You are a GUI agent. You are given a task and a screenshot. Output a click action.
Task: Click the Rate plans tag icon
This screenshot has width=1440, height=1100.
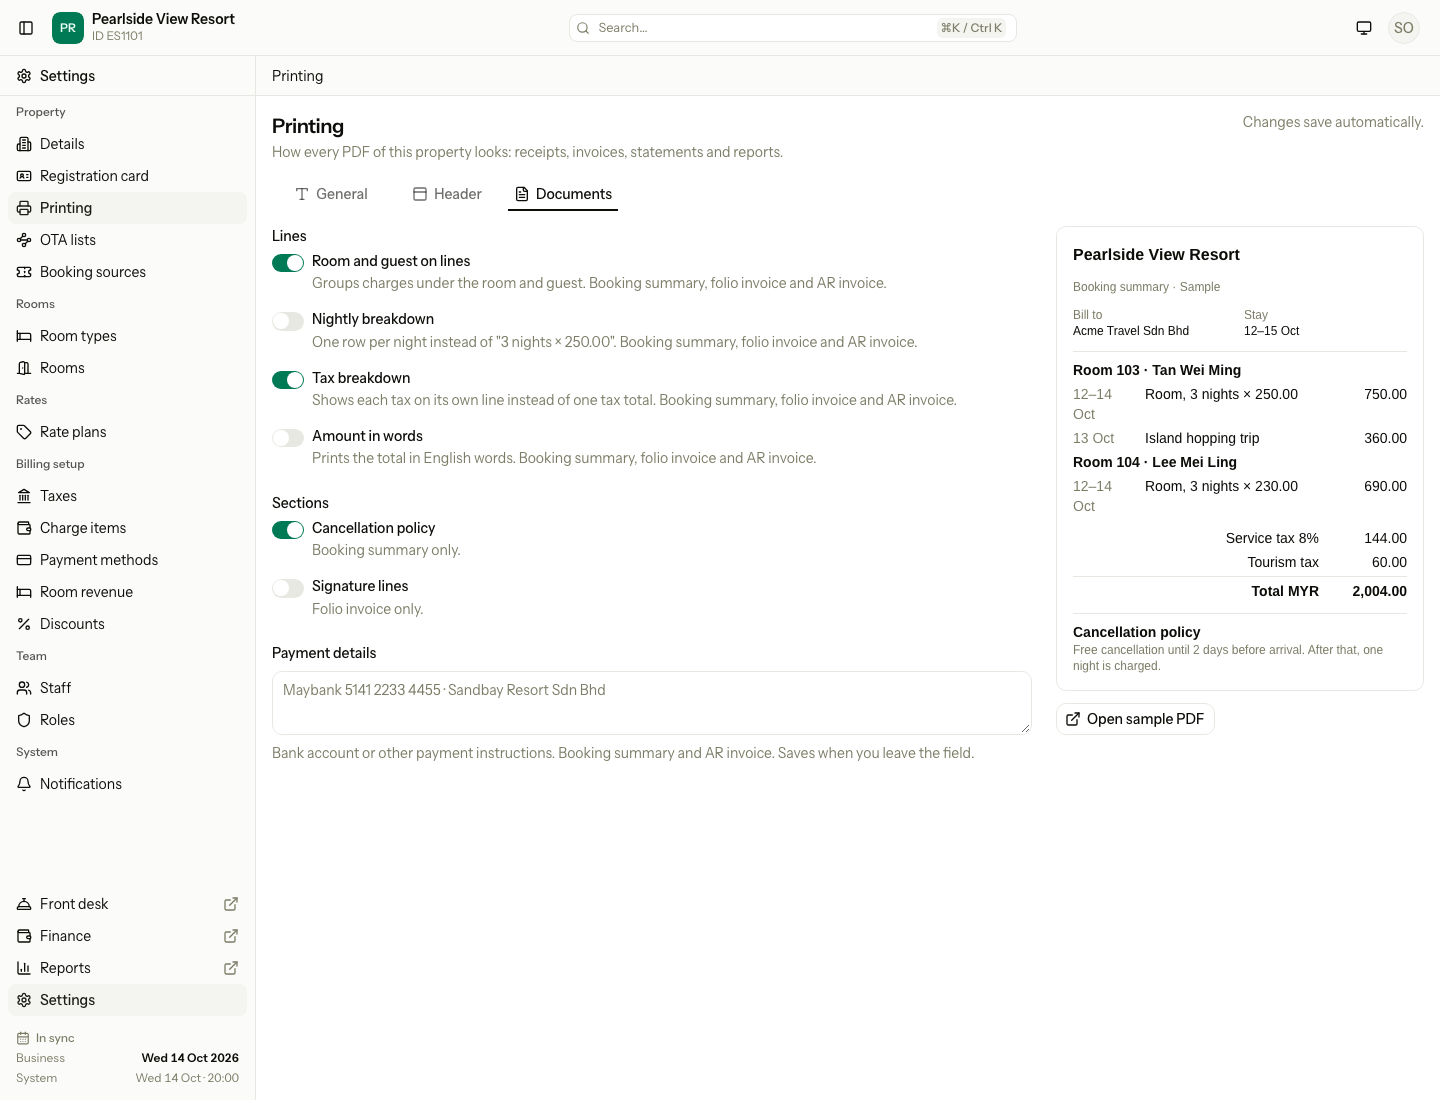(x=24, y=432)
